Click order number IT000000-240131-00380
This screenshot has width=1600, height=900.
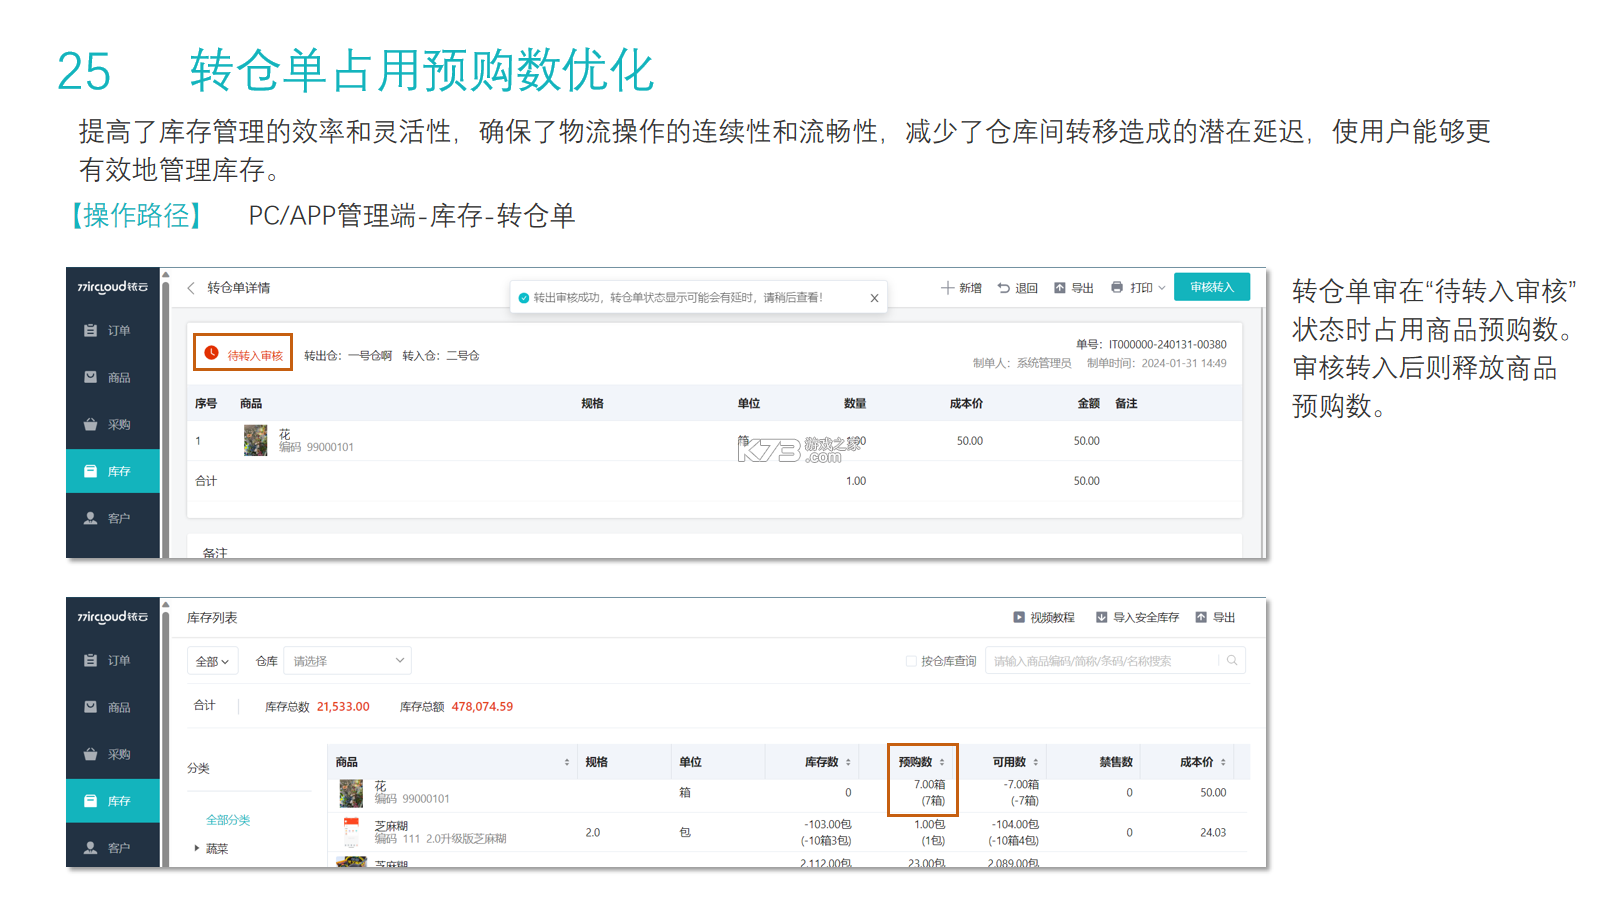pyautogui.click(x=1167, y=345)
